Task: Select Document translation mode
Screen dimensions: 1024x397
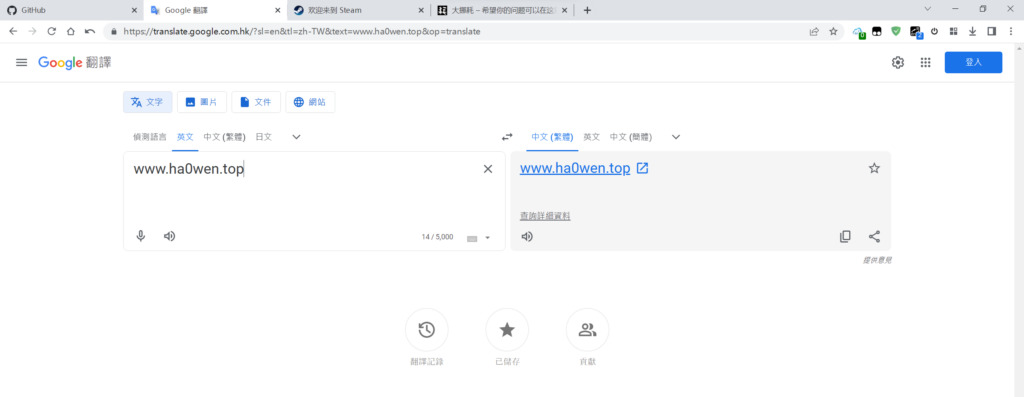Action: coord(256,102)
